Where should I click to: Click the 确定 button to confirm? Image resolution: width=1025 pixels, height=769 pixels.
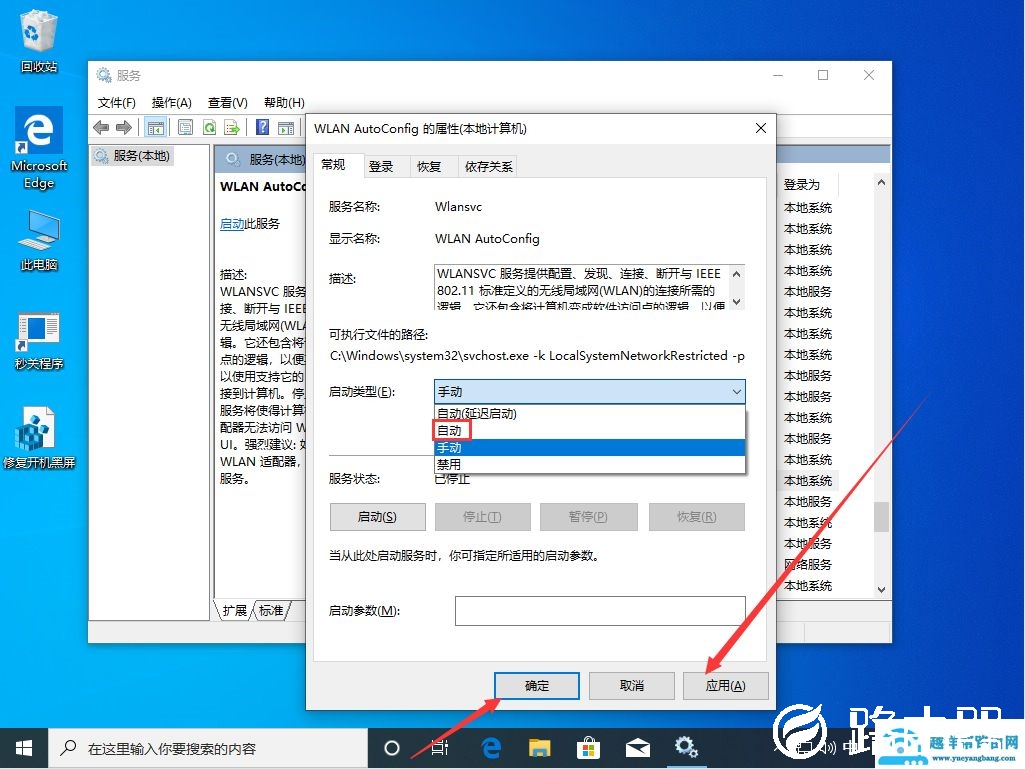pyautogui.click(x=536, y=686)
